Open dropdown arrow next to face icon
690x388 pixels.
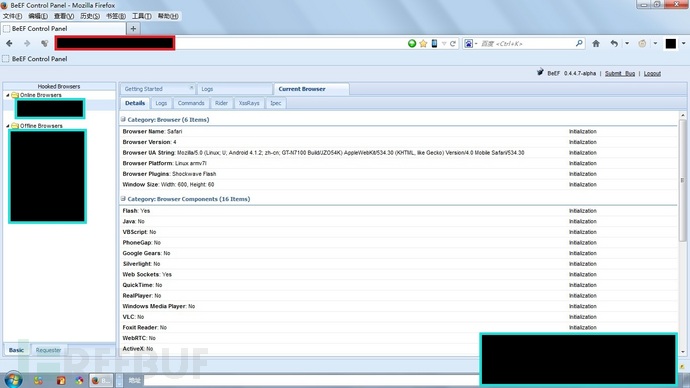pos(655,43)
